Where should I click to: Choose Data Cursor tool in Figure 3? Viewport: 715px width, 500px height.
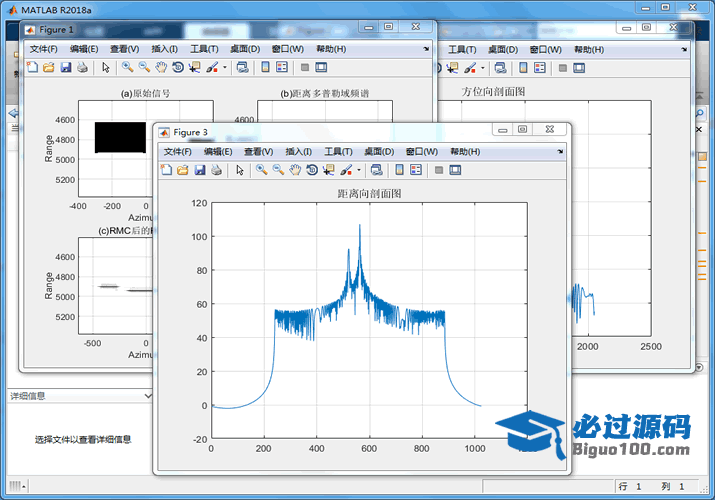point(328,170)
